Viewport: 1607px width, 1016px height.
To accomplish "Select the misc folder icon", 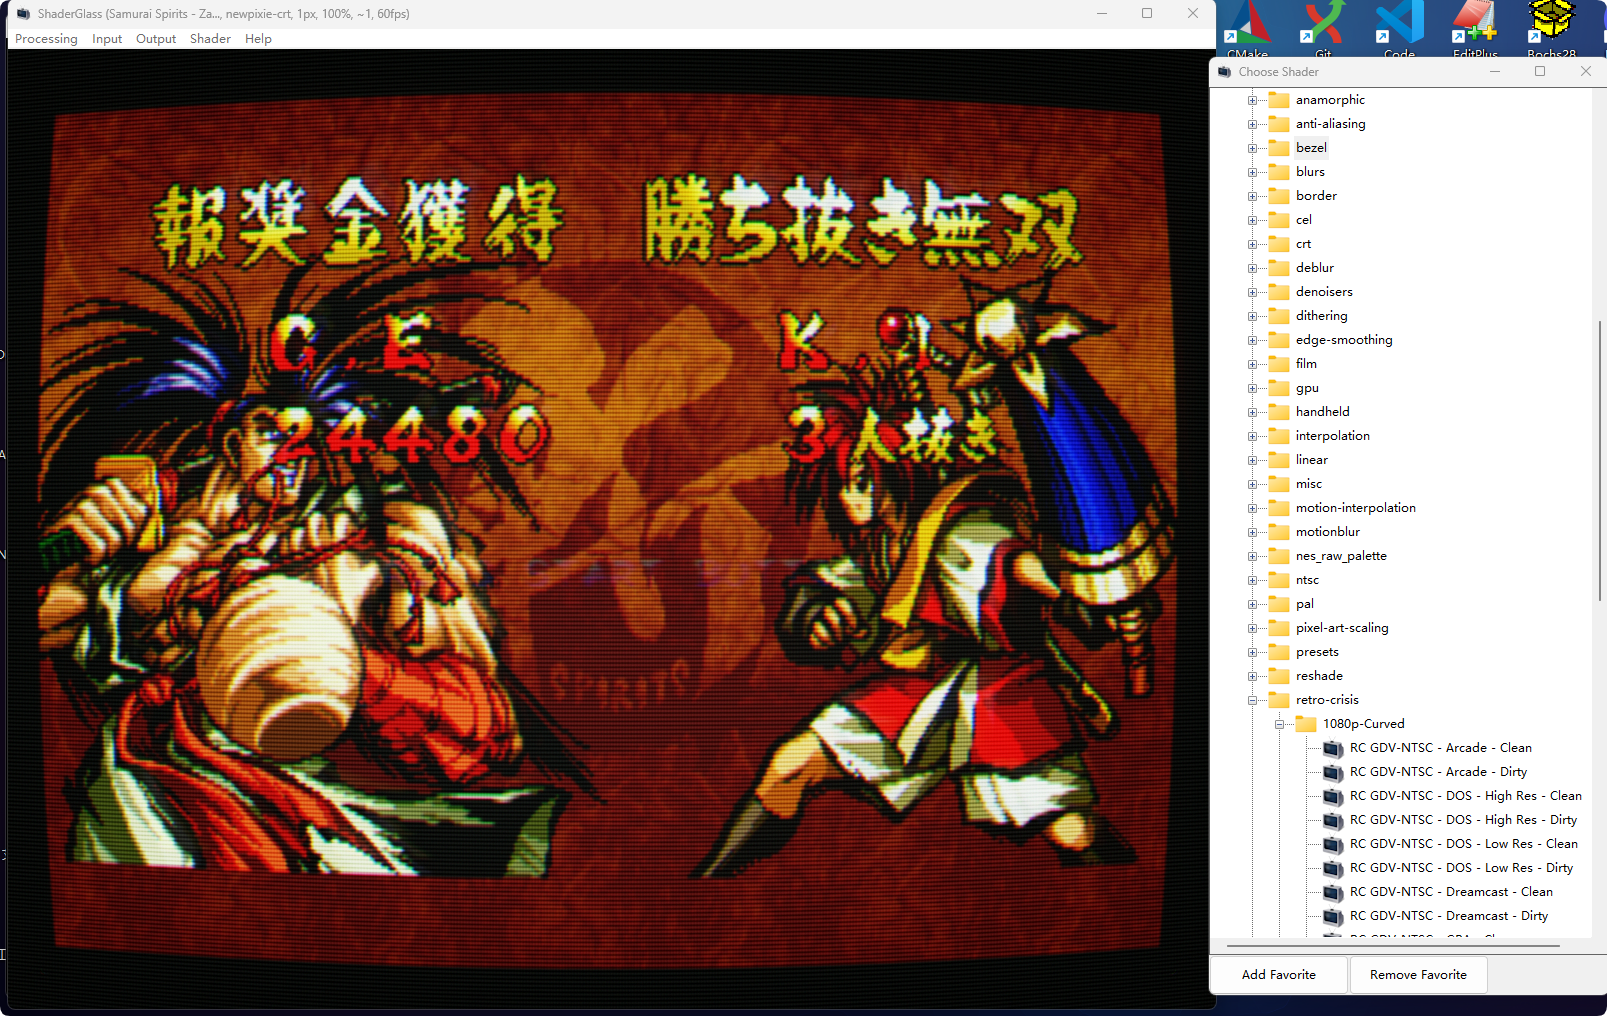I will (x=1279, y=484).
